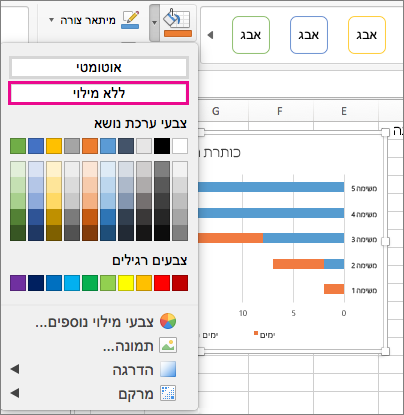Click the מיתאר צורה label
Screen dimensions: 404x415
pos(88,20)
